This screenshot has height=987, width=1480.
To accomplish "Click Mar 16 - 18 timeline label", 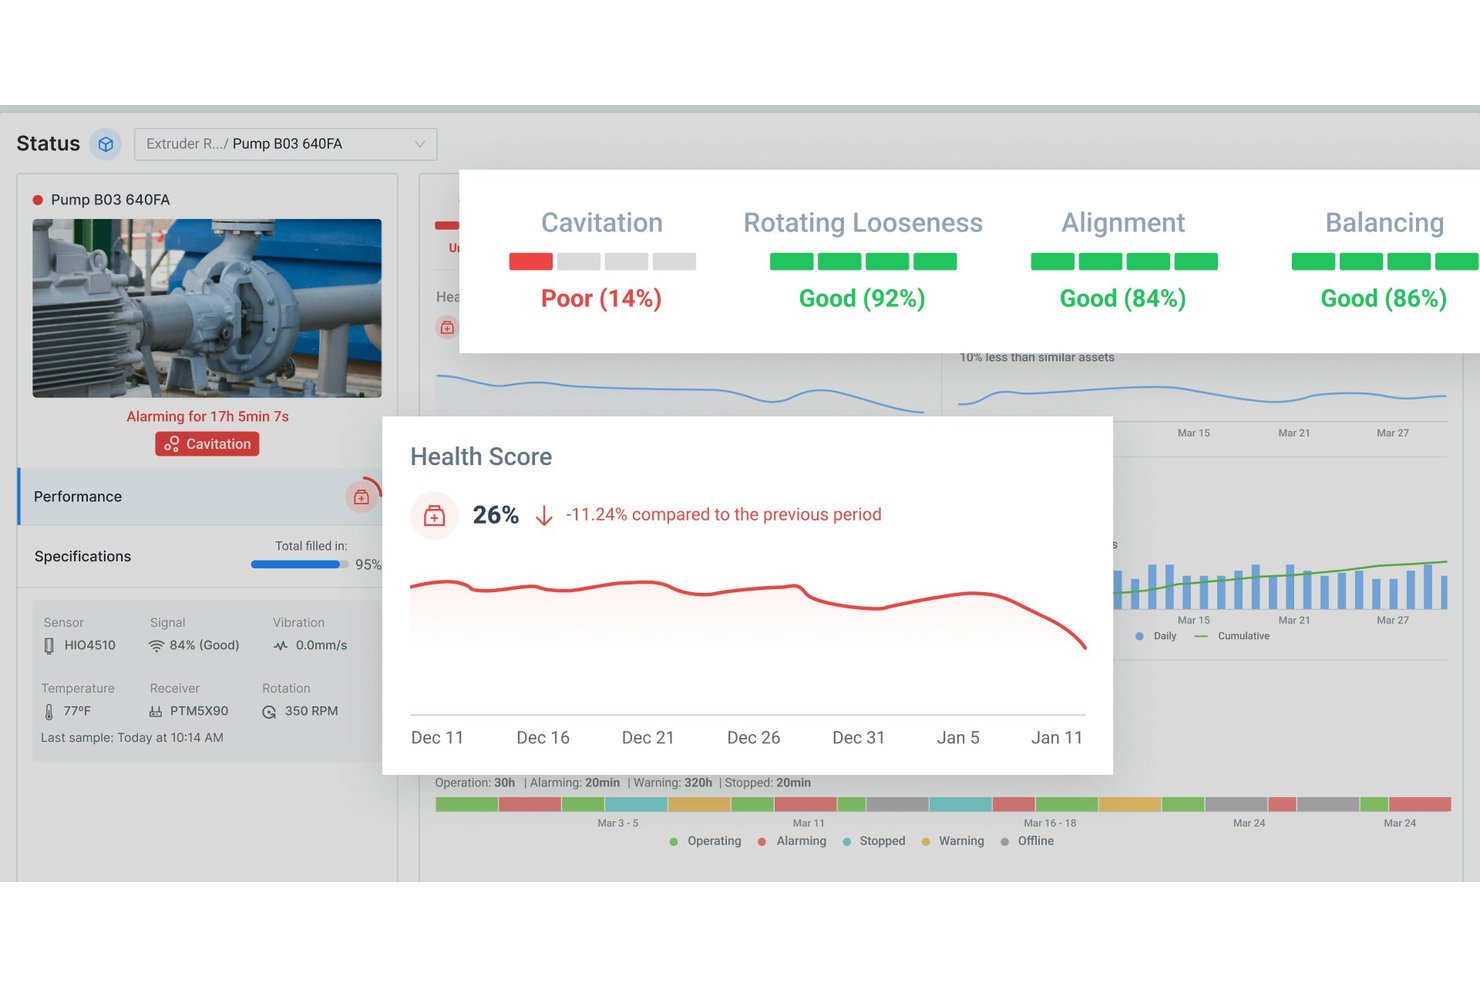I will point(1050,823).
